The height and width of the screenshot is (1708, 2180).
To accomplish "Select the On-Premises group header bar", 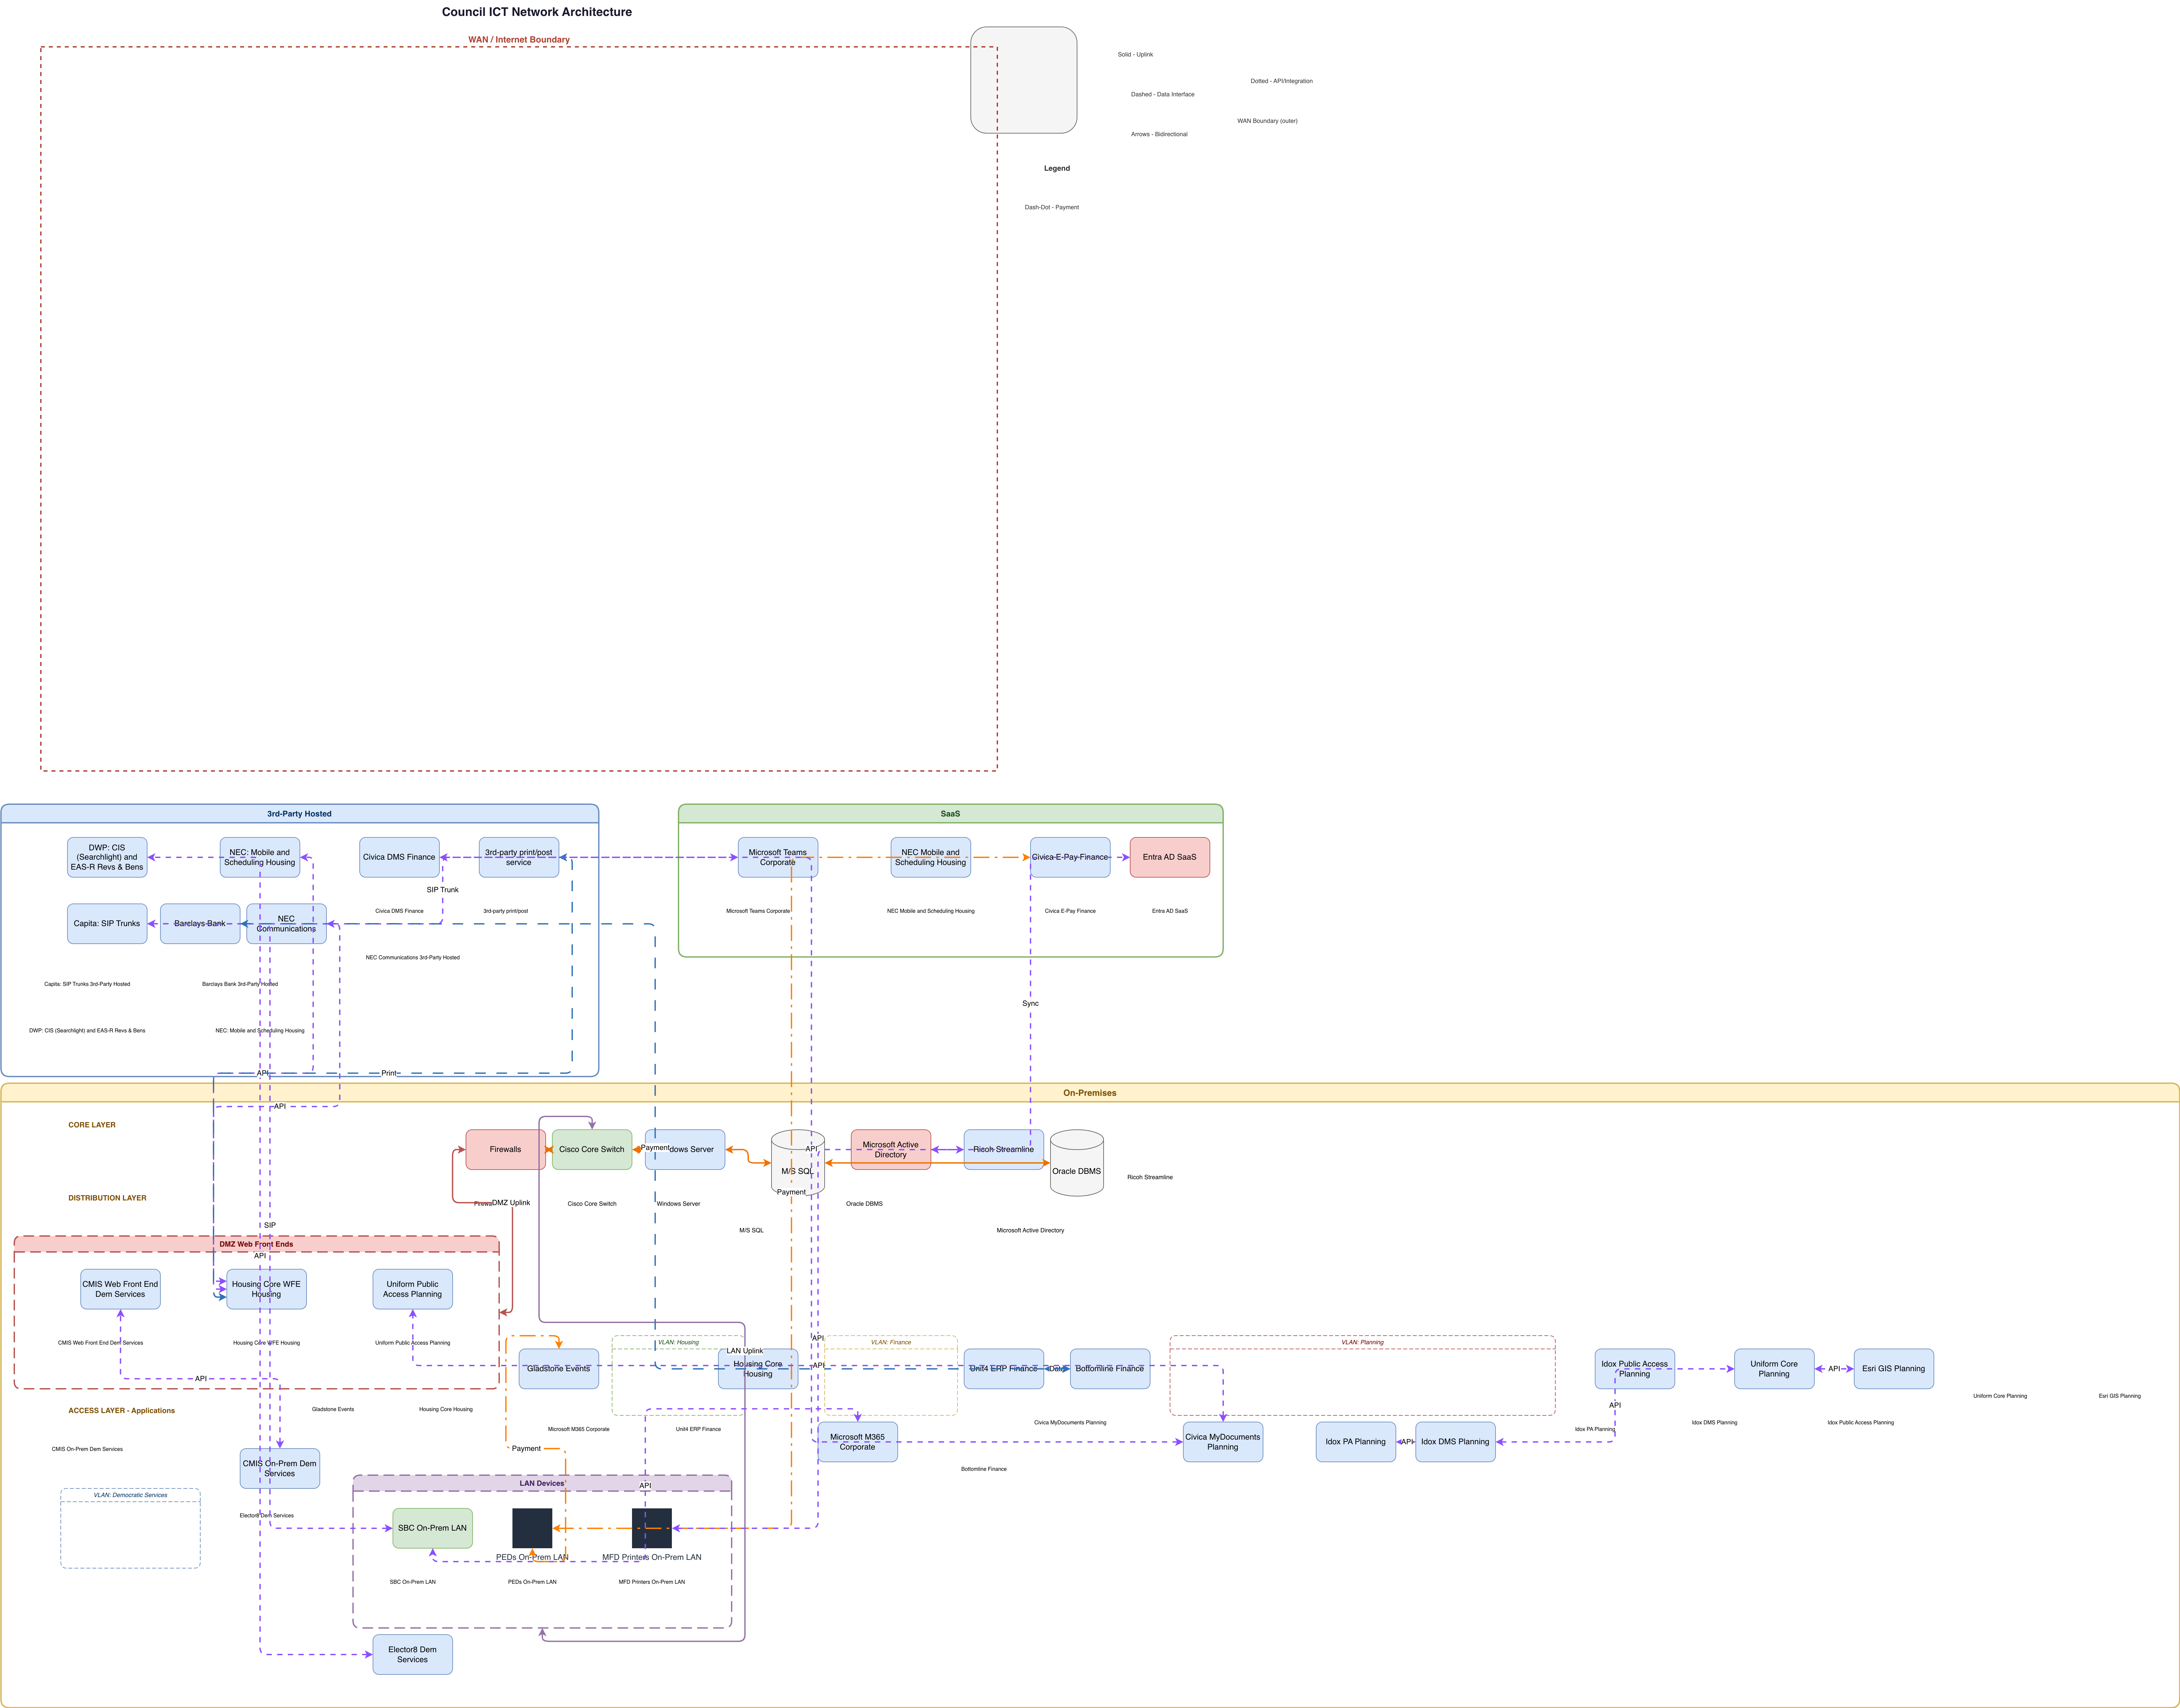I will click(x=1090, y=1093).
